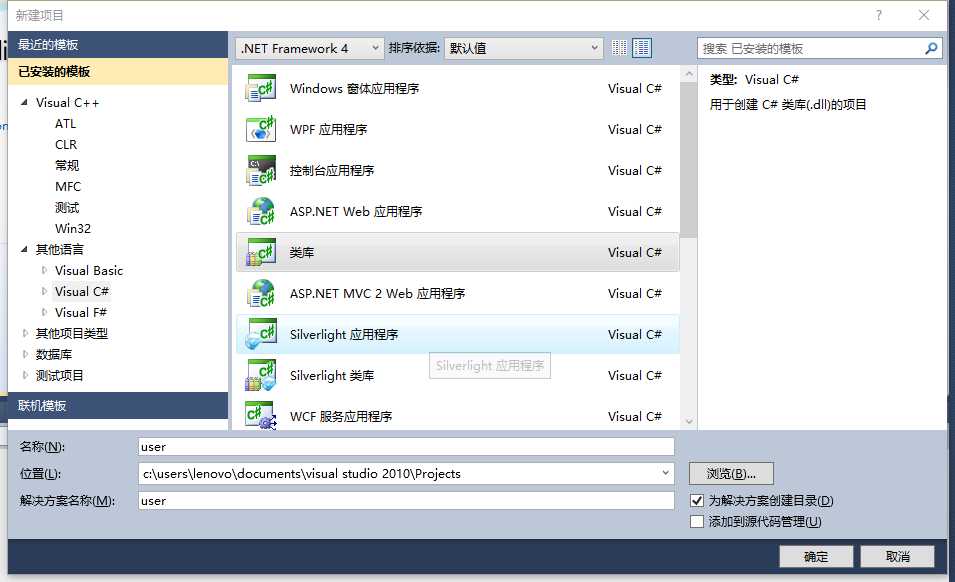
Task: Click WCF 服务应用程序 template name
Action: 341,416
